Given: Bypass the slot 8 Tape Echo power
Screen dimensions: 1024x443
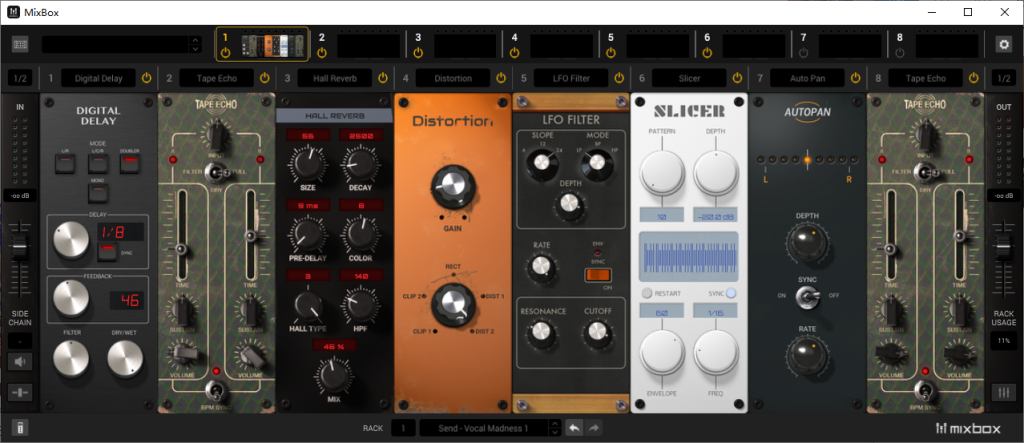Looking at the screenshot, I should pos(974,78).
